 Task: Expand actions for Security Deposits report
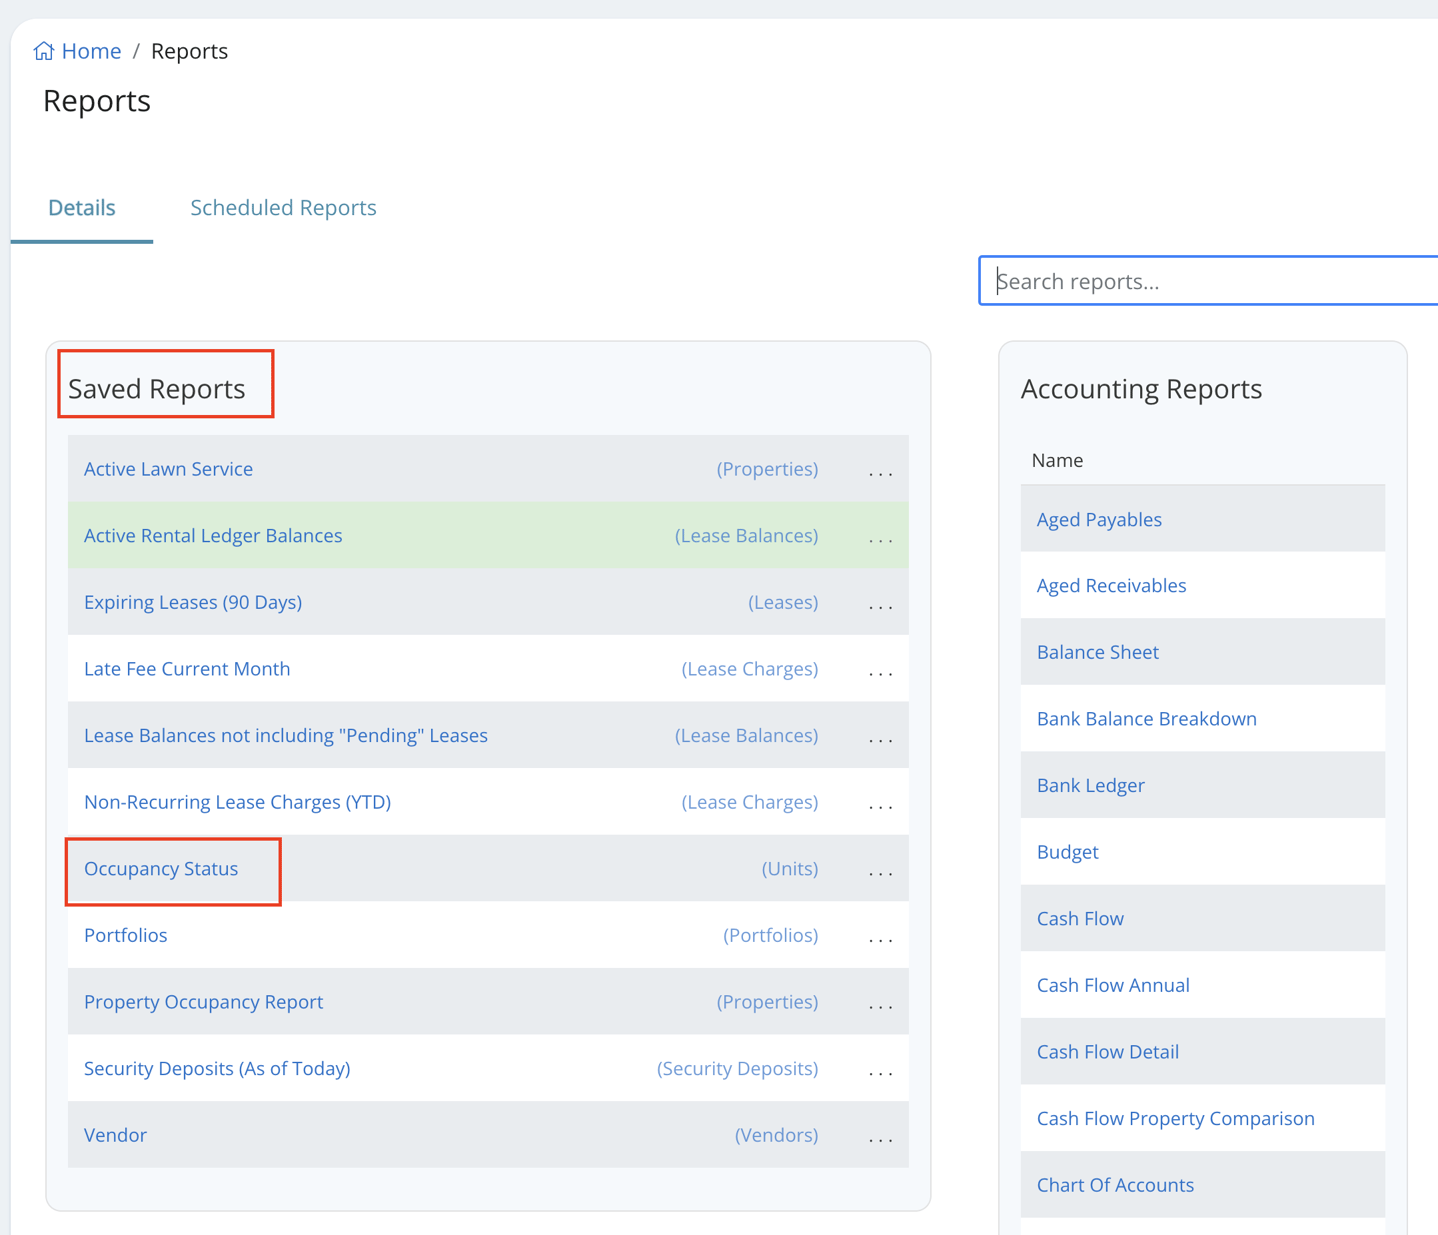point(880,1070)
